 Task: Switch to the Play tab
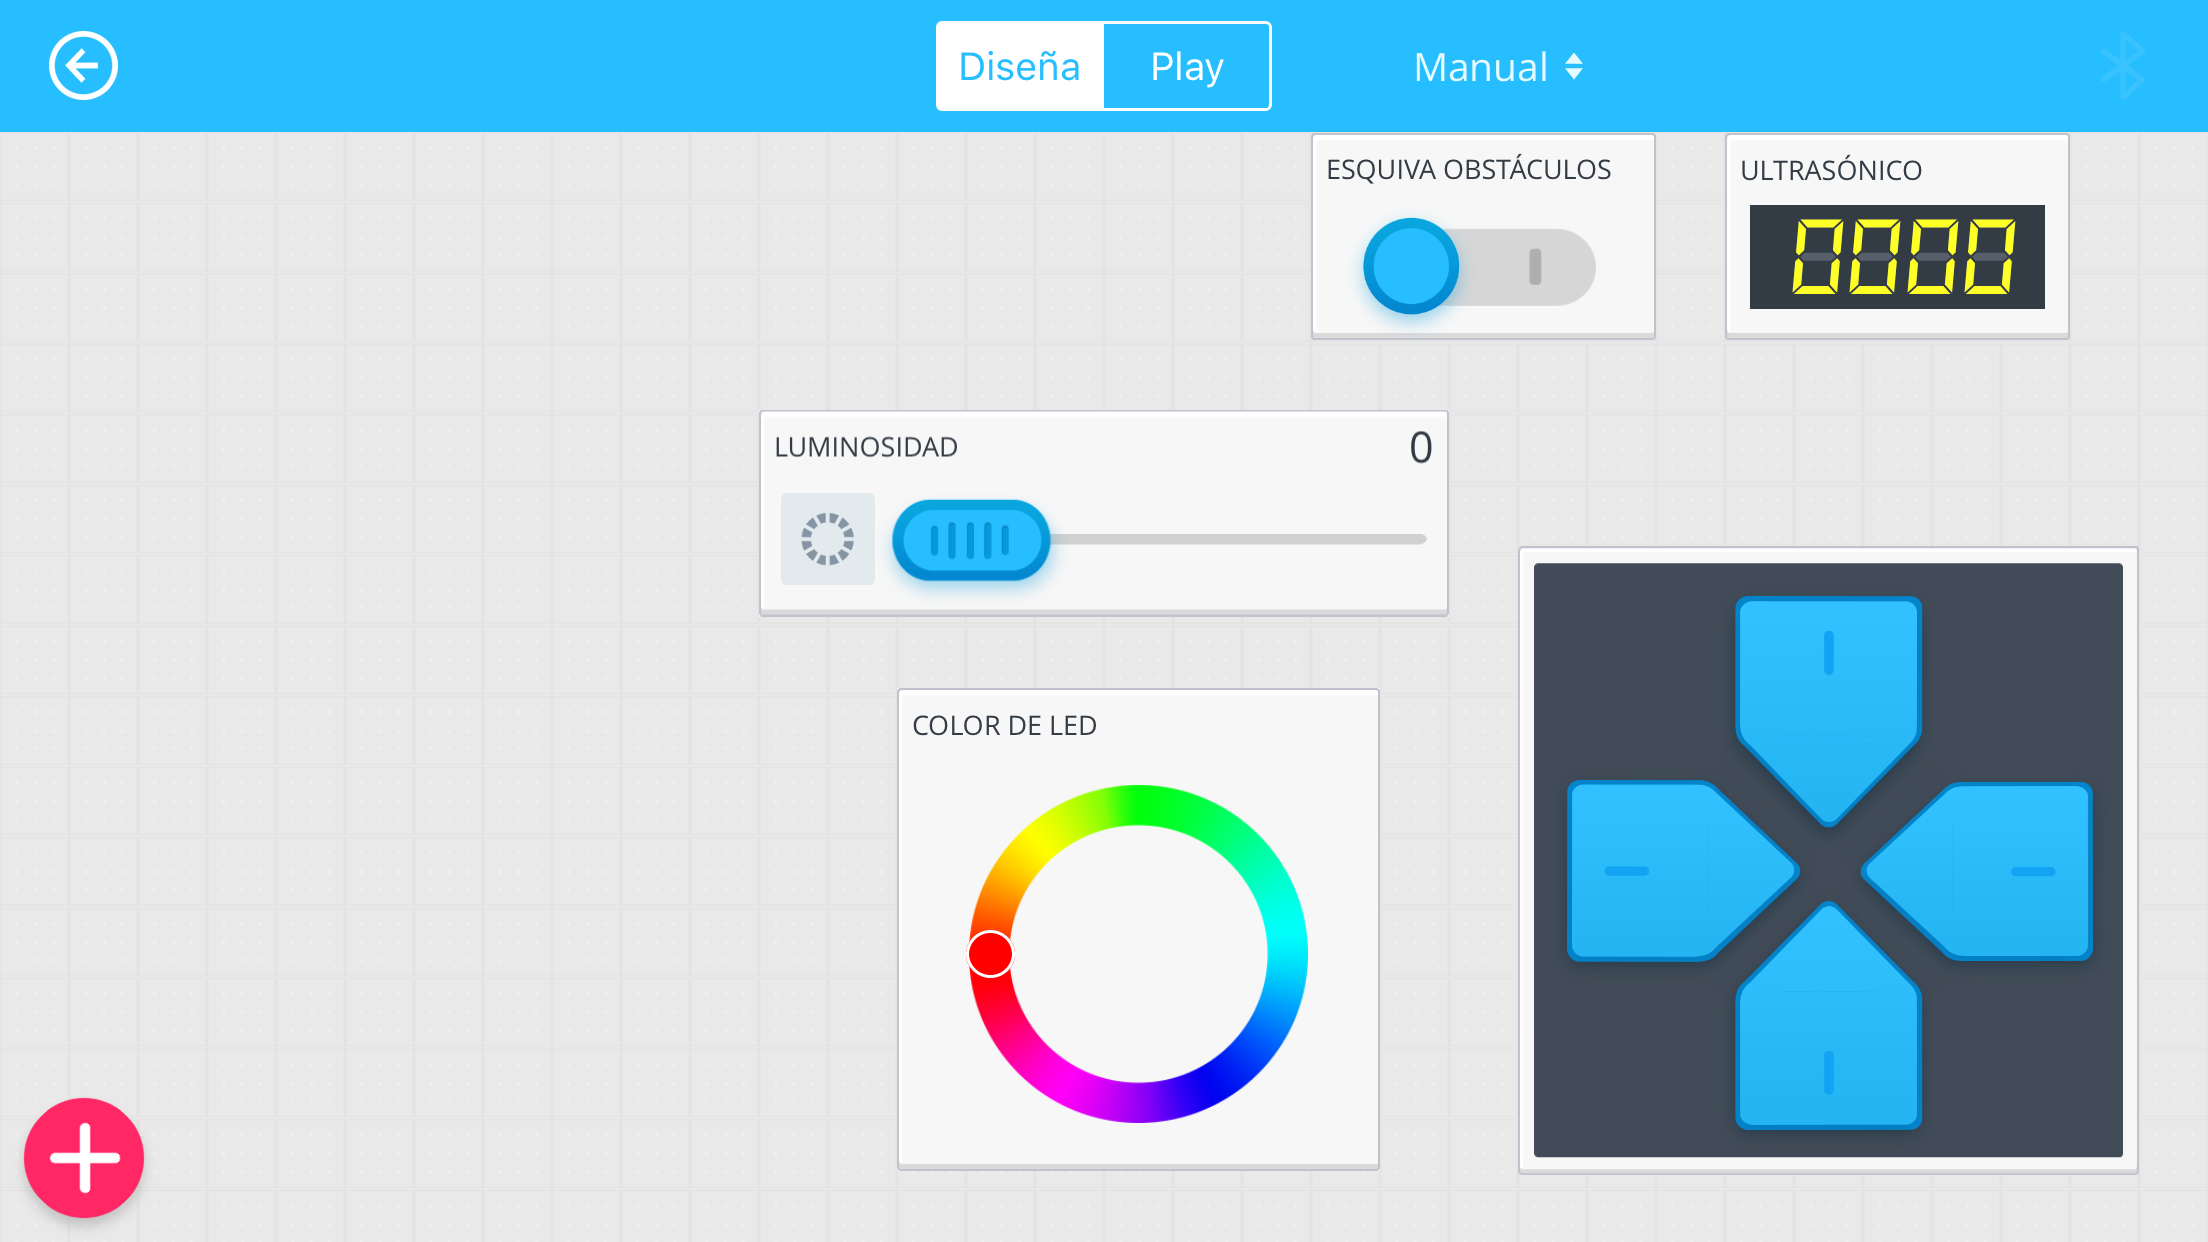pos(1187,66)
